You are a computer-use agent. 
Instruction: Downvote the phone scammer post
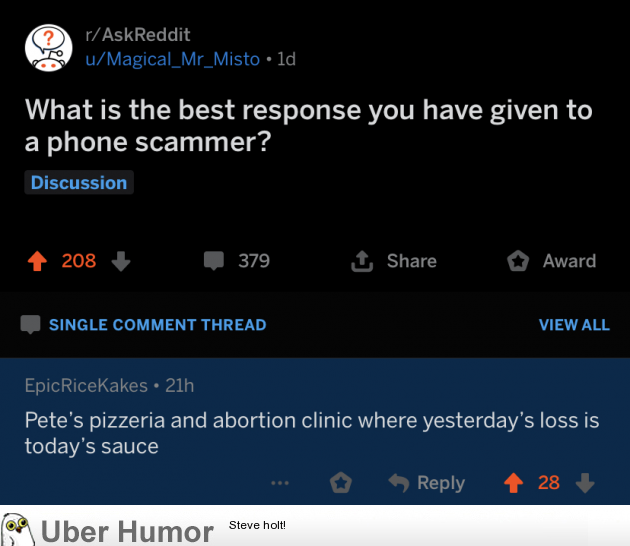(120, 261)
